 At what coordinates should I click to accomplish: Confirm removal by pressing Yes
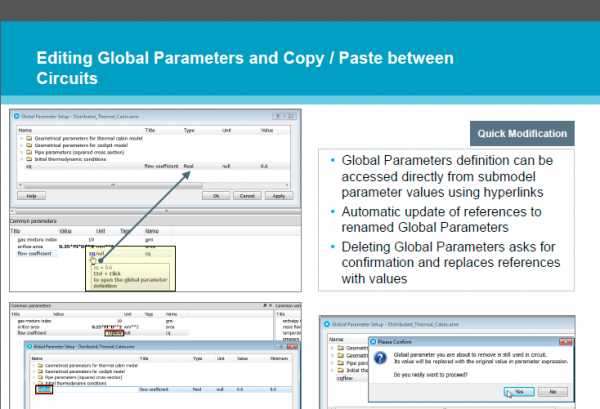coord(518,391)
